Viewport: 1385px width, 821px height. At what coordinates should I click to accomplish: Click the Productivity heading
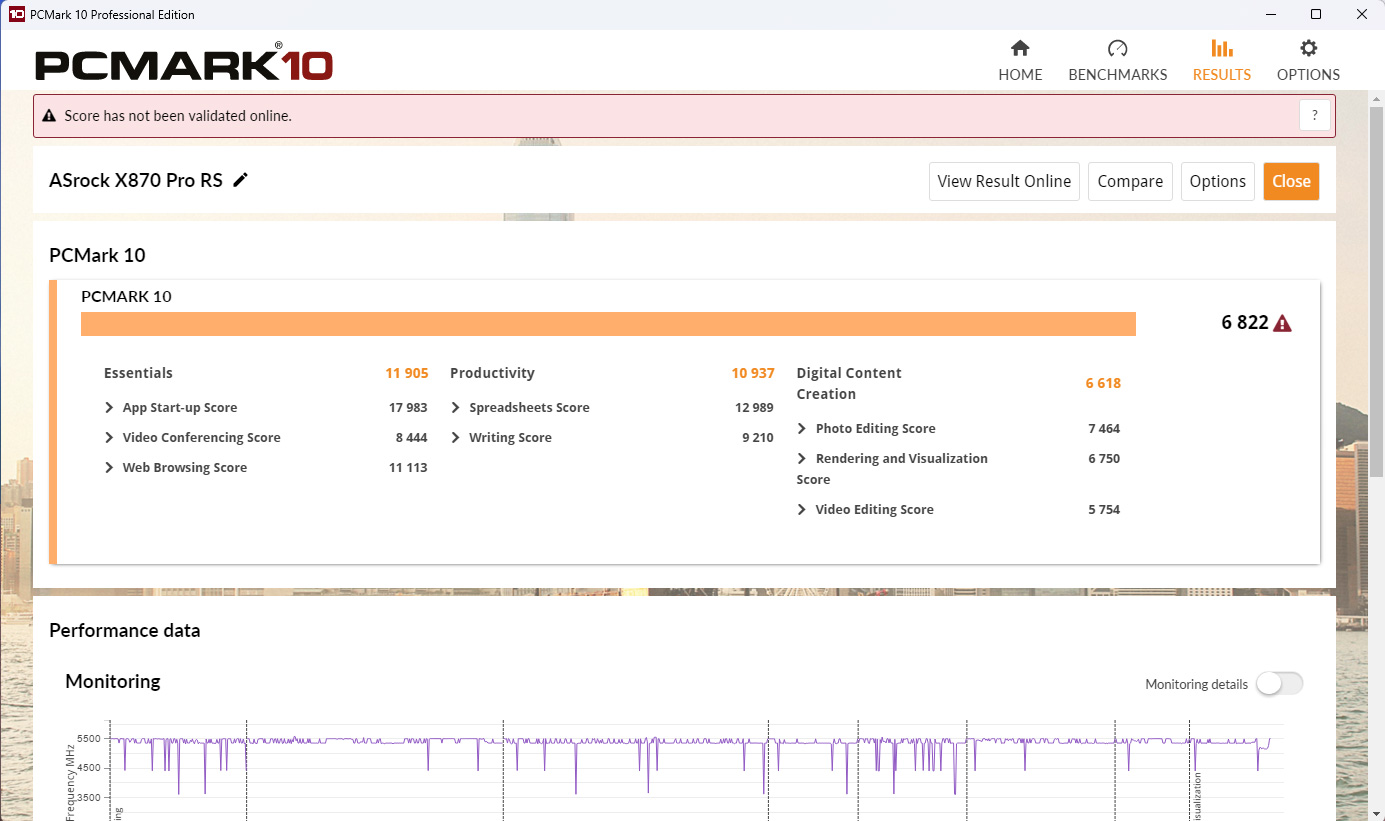(x=492, y=373)
